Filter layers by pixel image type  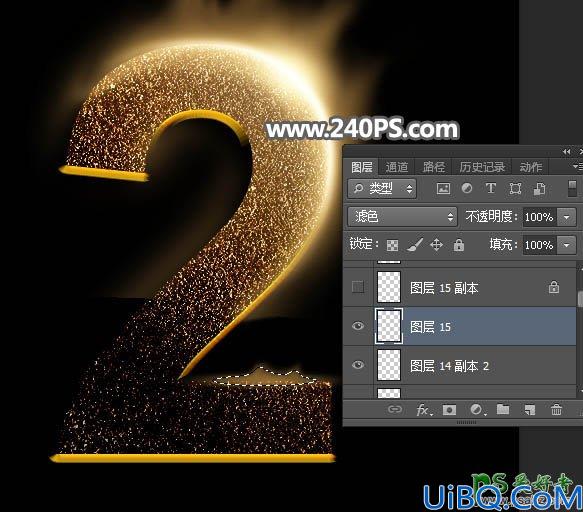point(443,189)
